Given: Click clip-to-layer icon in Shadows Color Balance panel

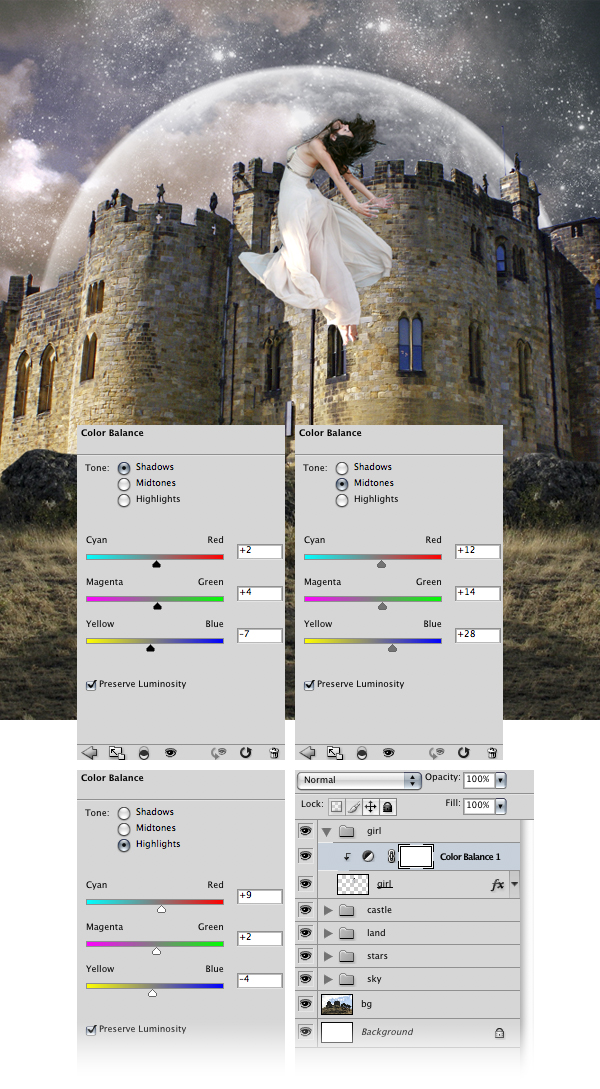Looking at the screenshot, I should [x=144, y=752].
